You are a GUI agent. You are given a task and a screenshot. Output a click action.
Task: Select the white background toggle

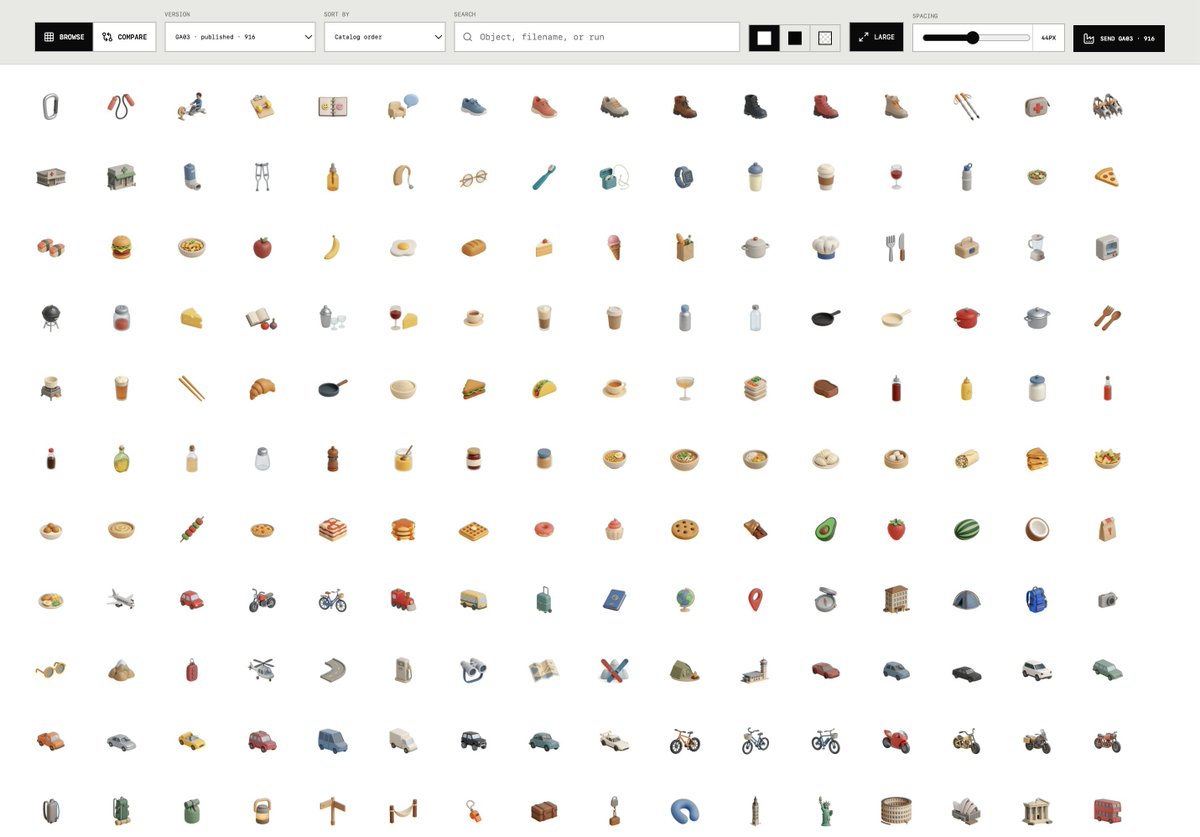pyautogui.click(x=764, y=38)
